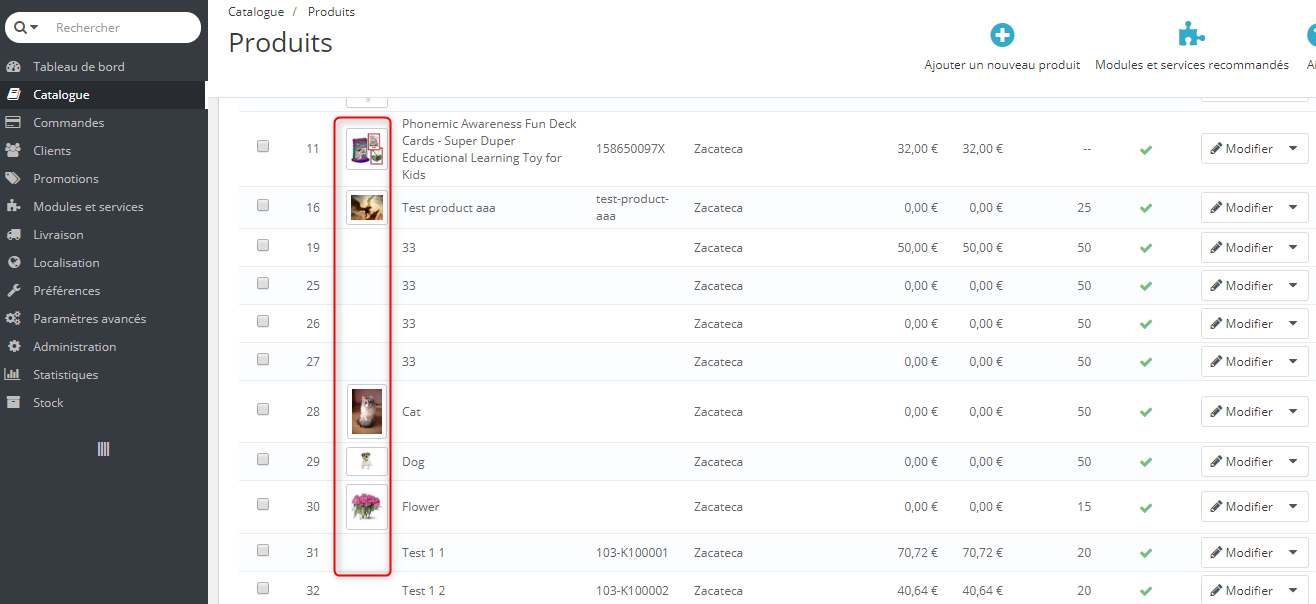Select the checkbox for product 25
The image size is (1316, 604).
click(263, 283)
